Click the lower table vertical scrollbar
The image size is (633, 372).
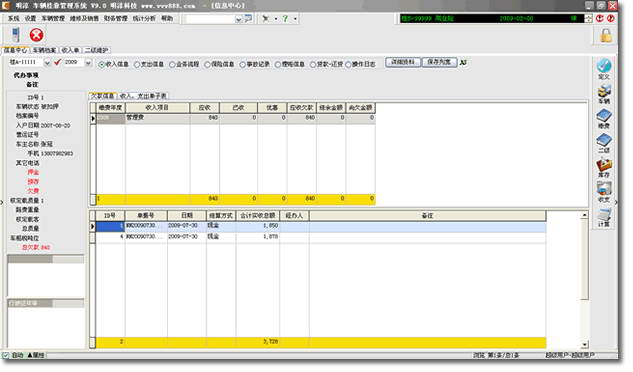[x=584, y=280]
